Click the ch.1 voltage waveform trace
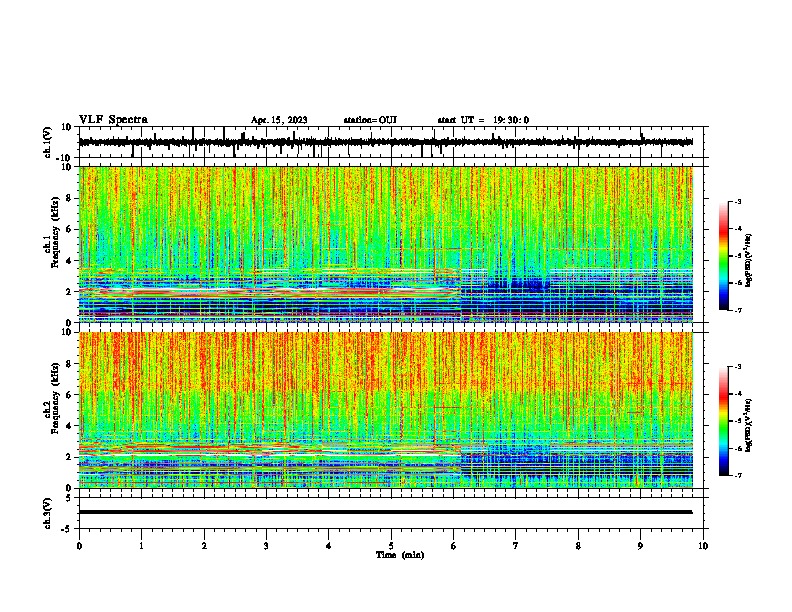Viewport: 792px width, 612px height. 385,142
